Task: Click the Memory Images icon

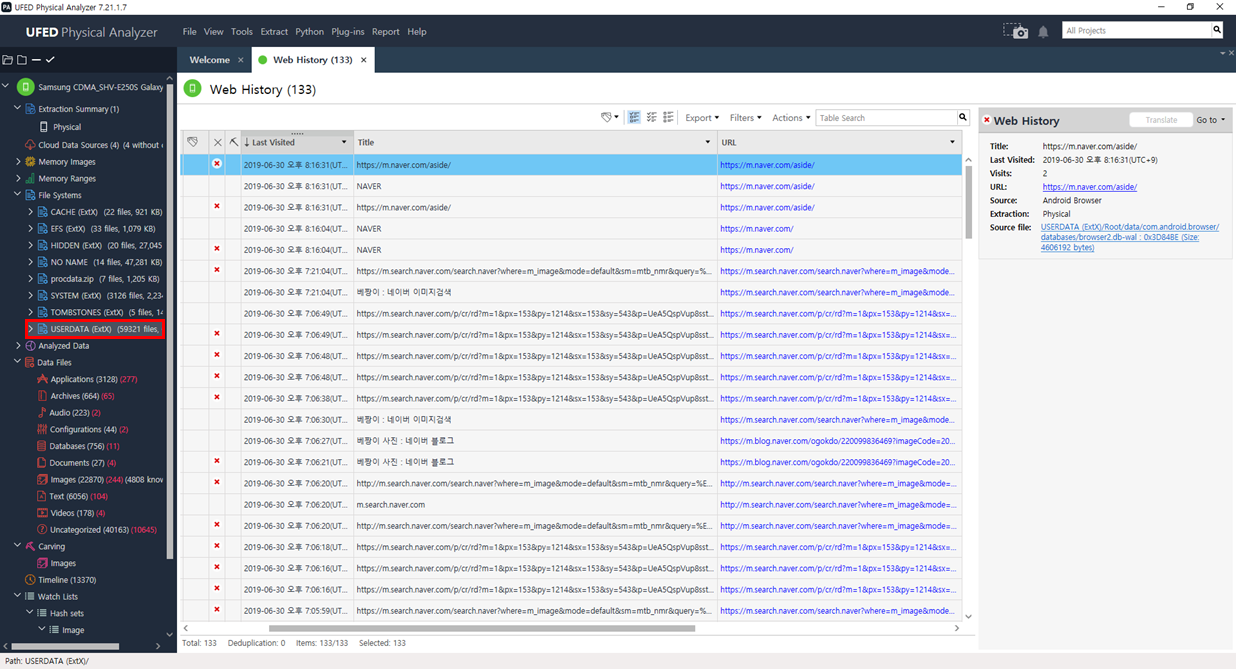Action: pos(30,162)
